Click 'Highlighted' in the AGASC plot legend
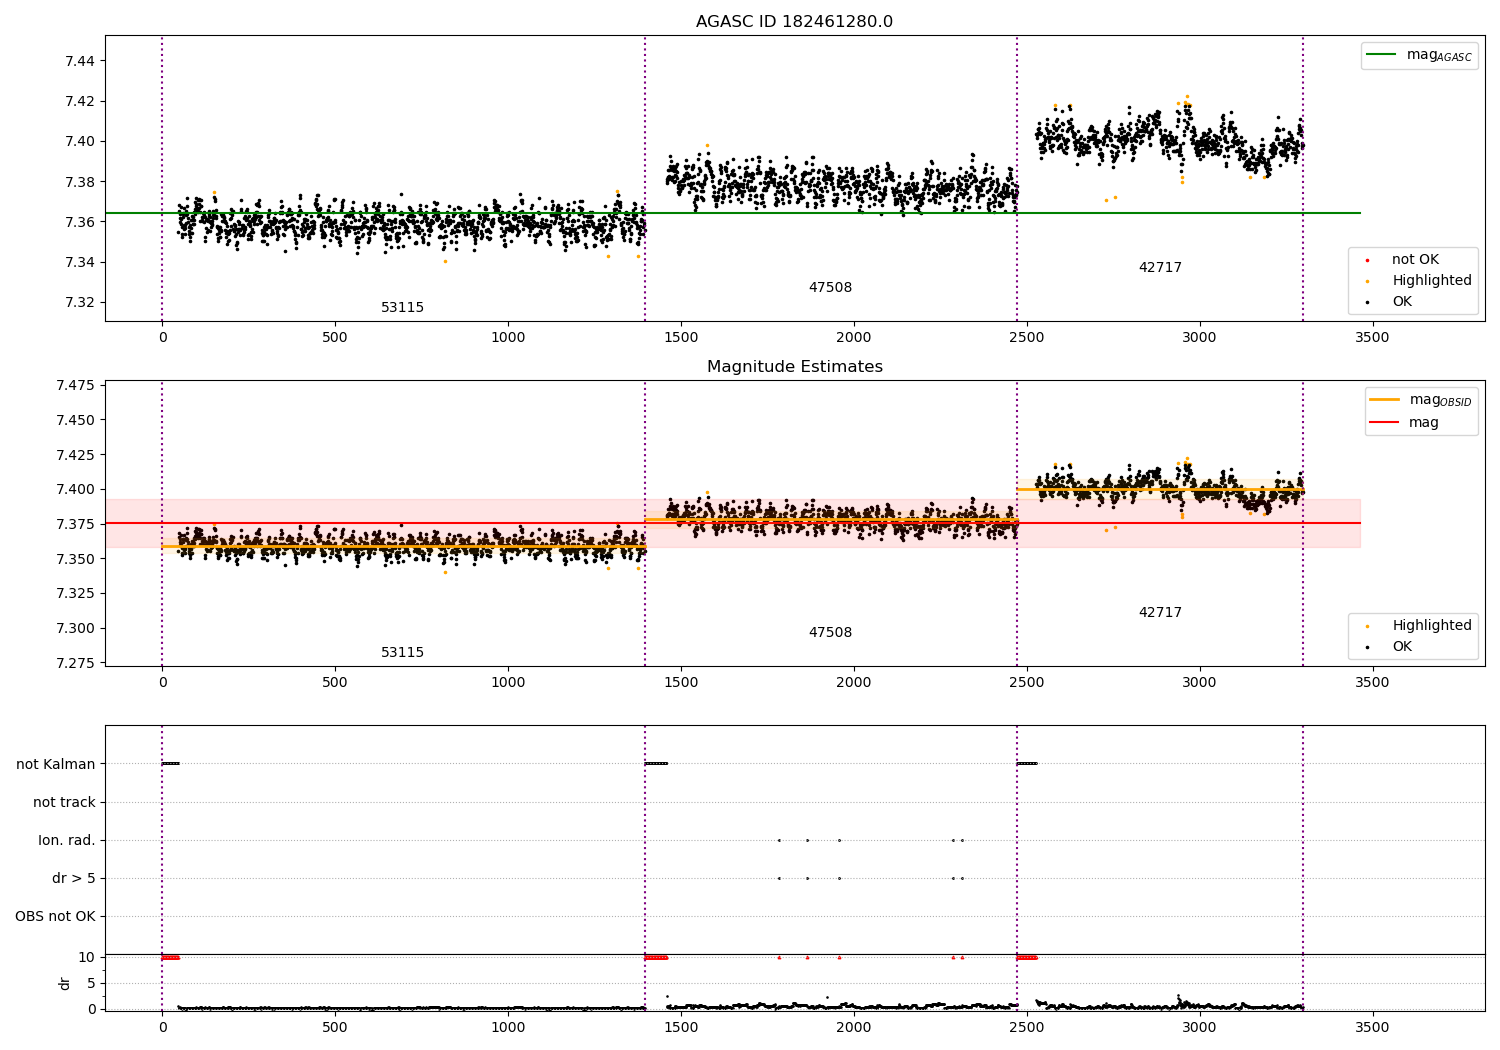Image resolution: width=1500 pixels, height=1050 pixels. pyautogui.click(x=1432, y=281)
